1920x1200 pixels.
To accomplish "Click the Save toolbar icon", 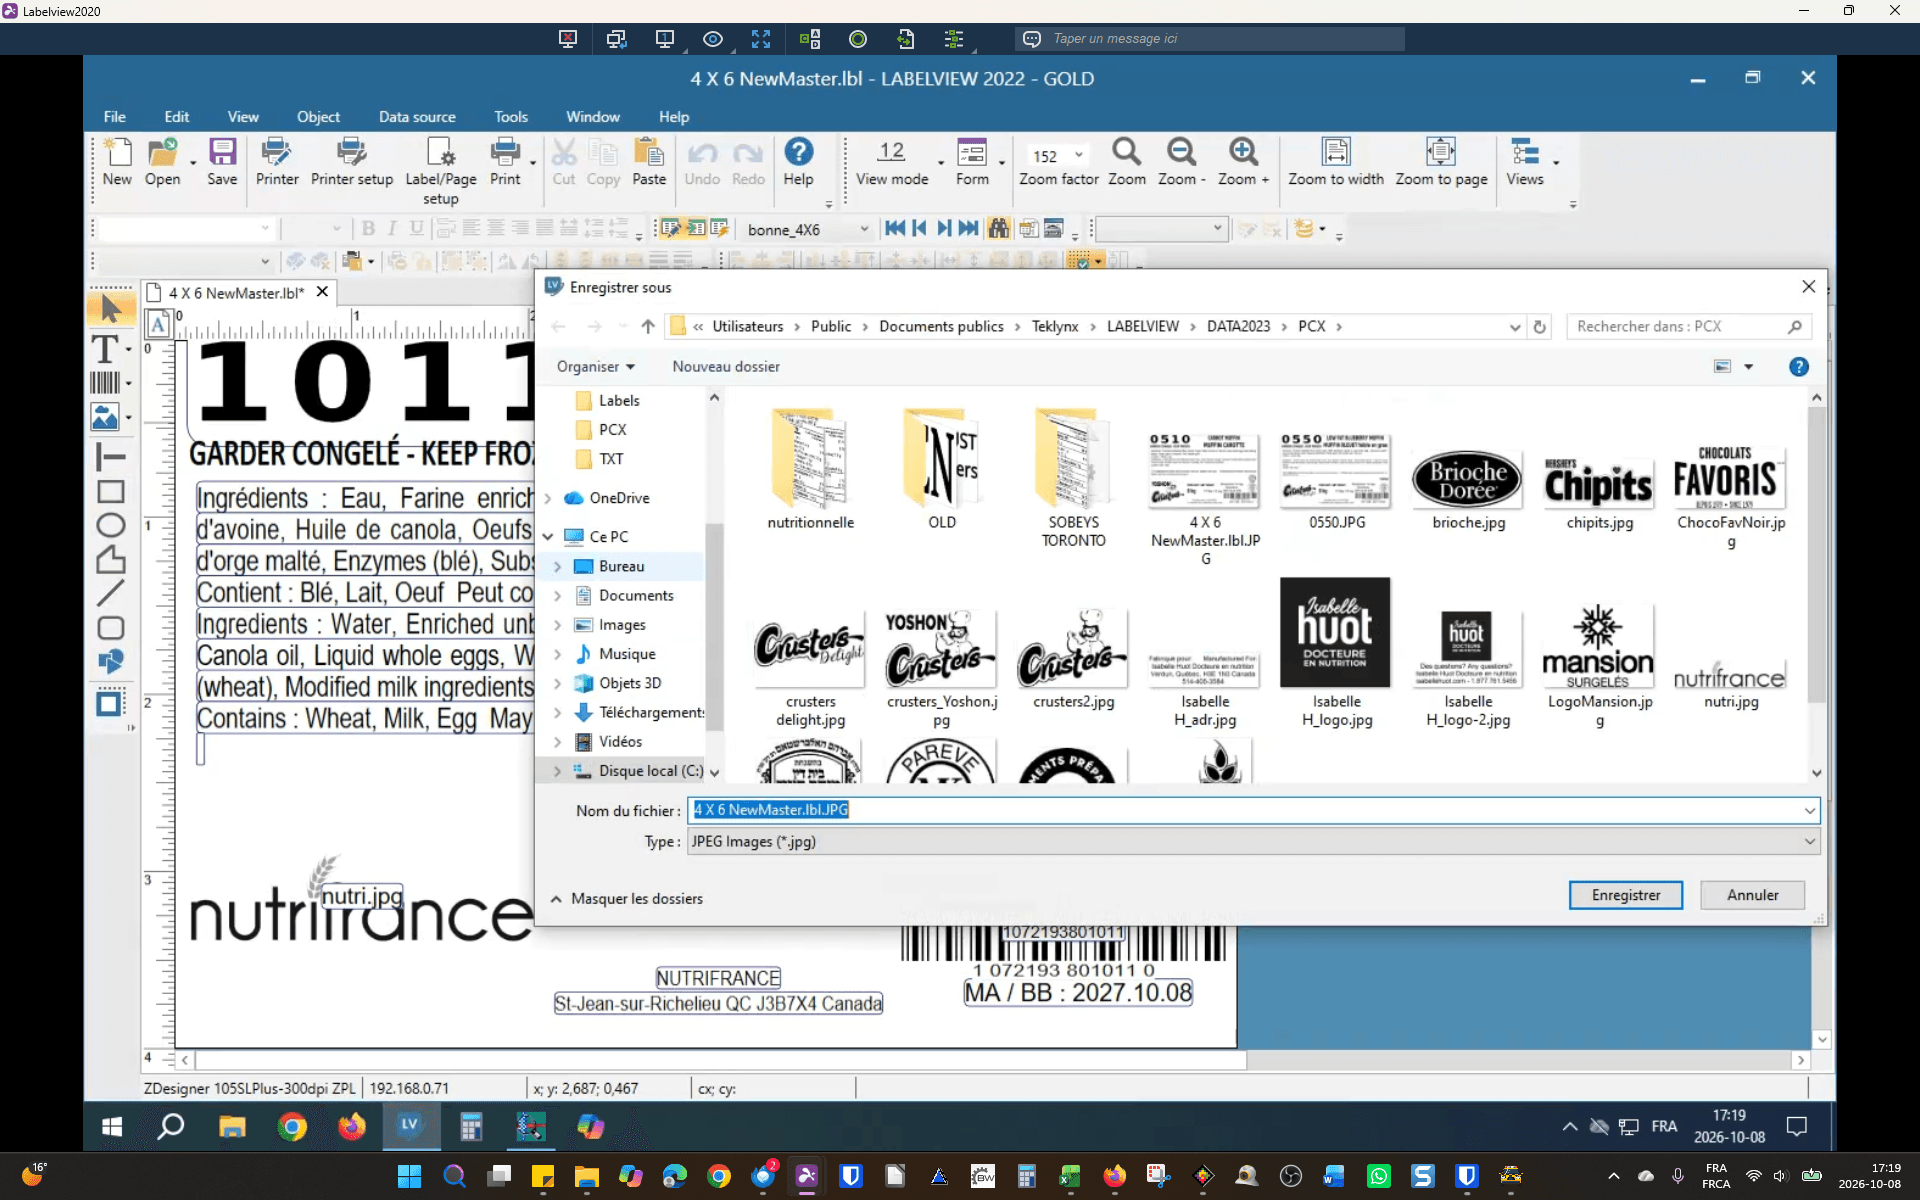I will pyautogui.click(x=222, y=163).
